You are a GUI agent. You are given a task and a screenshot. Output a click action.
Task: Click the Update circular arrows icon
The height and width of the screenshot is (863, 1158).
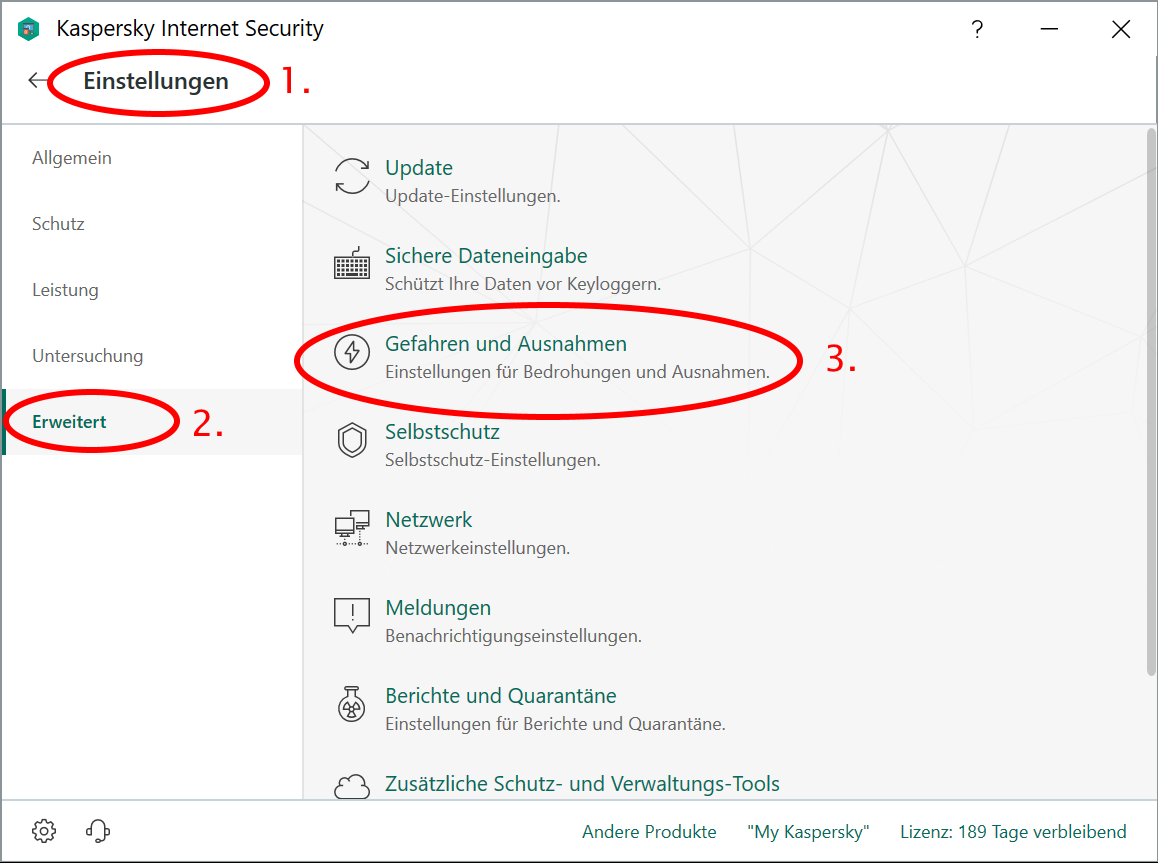tap(352, 176)
